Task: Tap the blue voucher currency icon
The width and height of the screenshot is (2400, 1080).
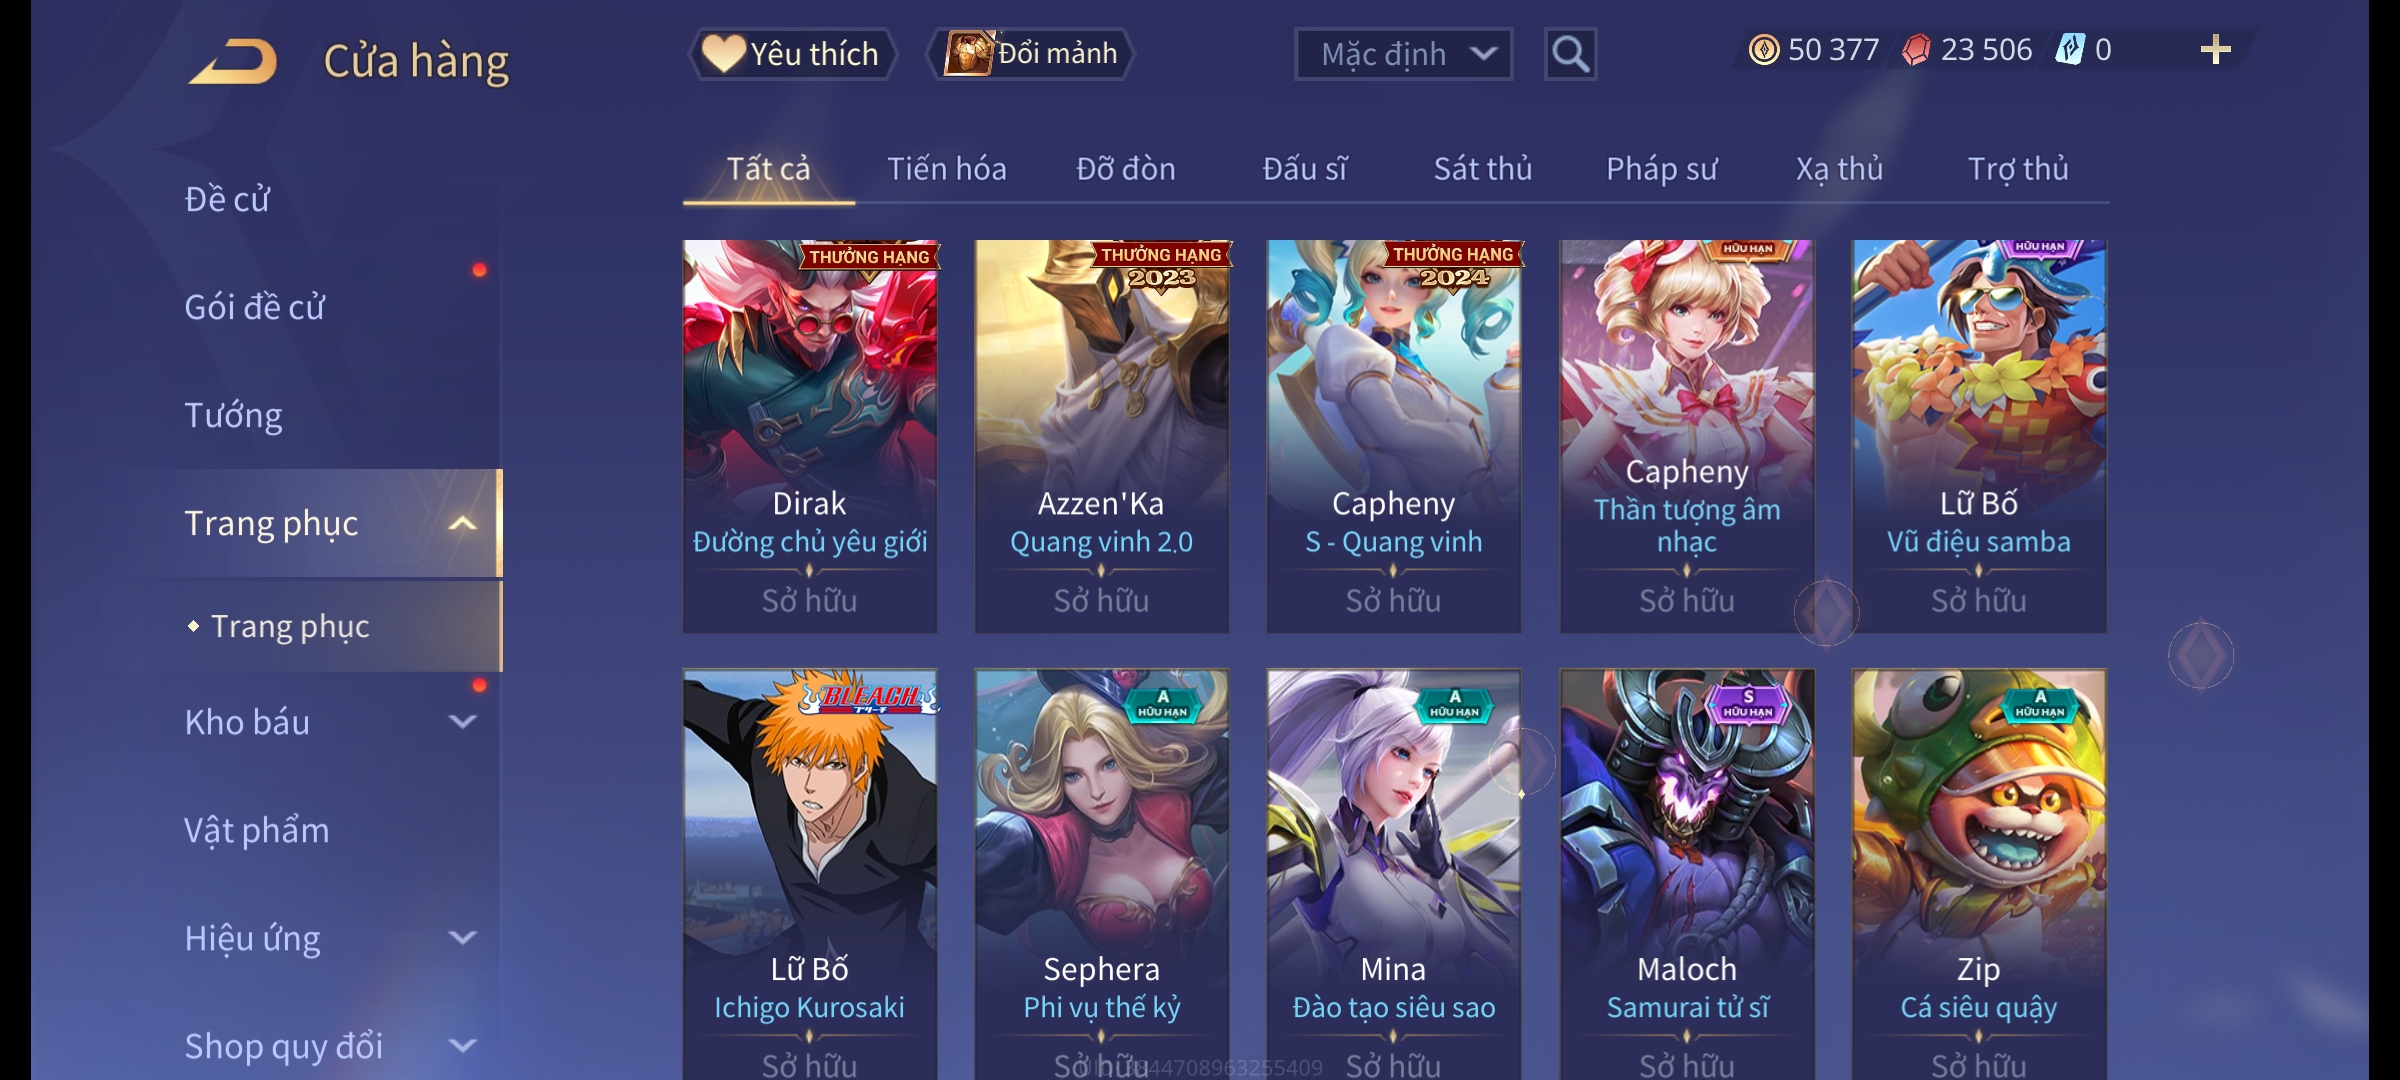Action: (2070, 50)
